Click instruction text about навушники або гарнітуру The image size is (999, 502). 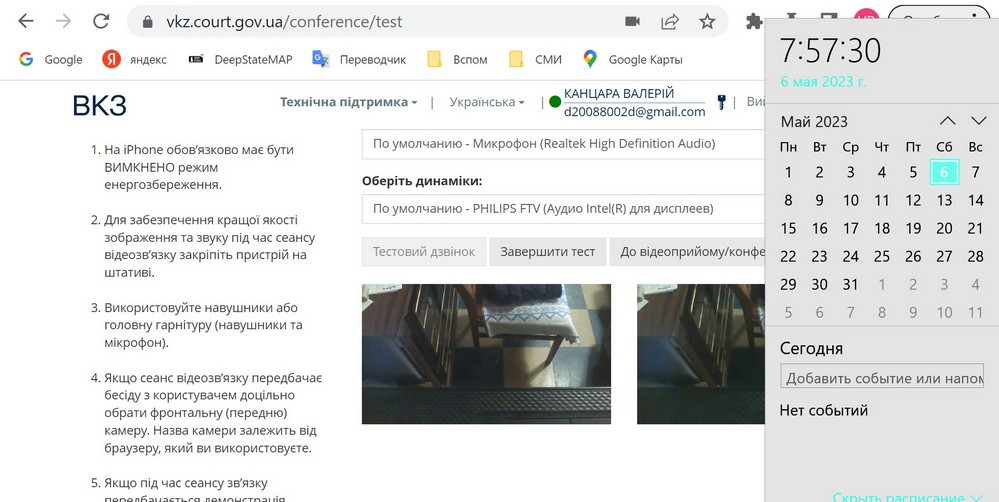tap(203, 325)
